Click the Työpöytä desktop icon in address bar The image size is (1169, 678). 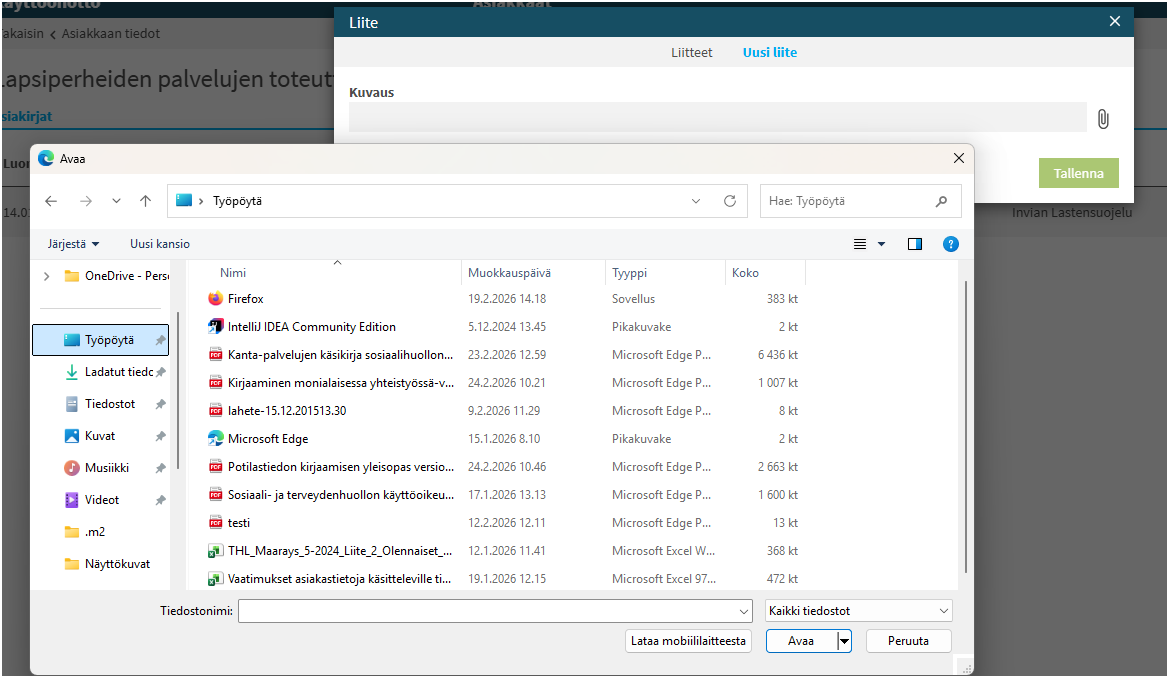tap(183, 200)
